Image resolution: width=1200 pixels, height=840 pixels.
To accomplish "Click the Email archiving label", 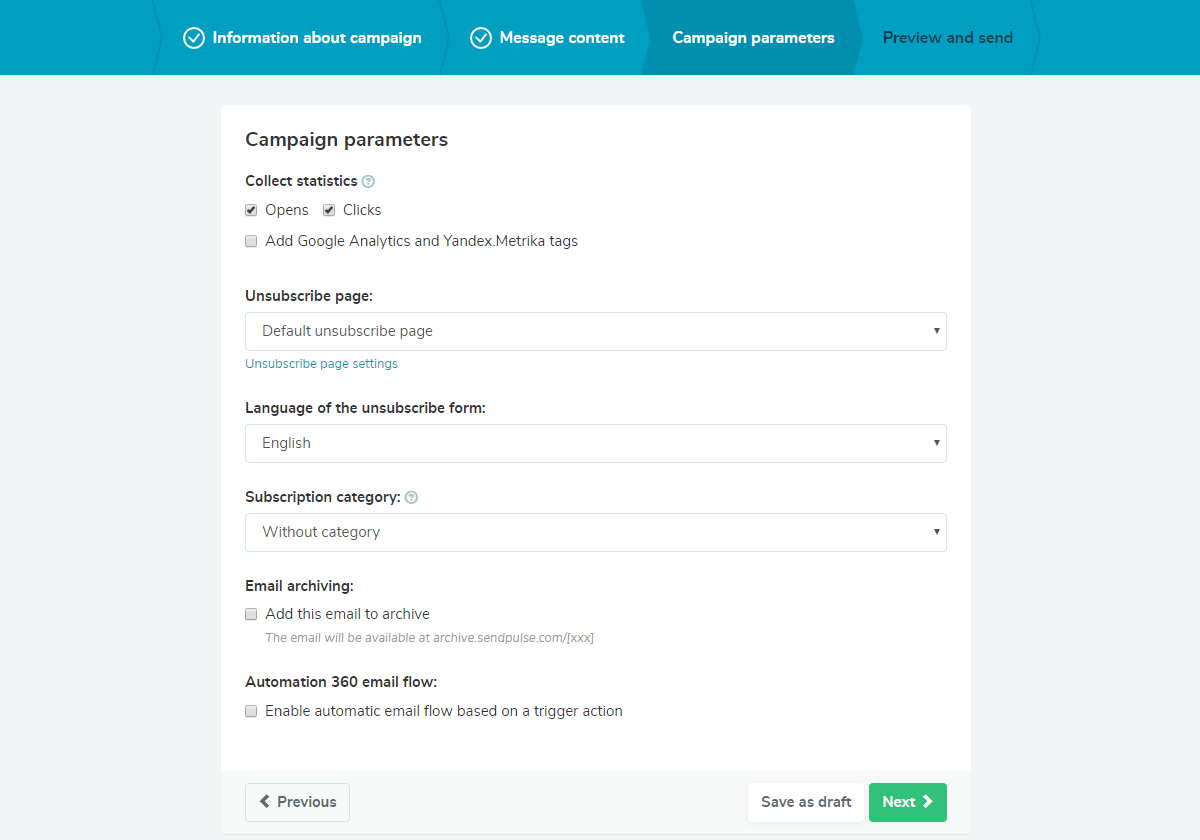I will coord(299,586).
